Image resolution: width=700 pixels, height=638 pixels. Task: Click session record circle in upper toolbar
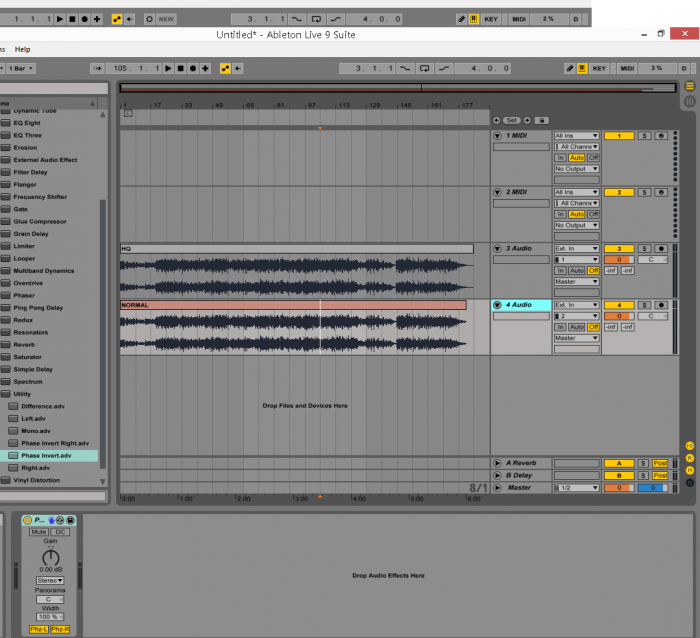(x=150, y=19)
